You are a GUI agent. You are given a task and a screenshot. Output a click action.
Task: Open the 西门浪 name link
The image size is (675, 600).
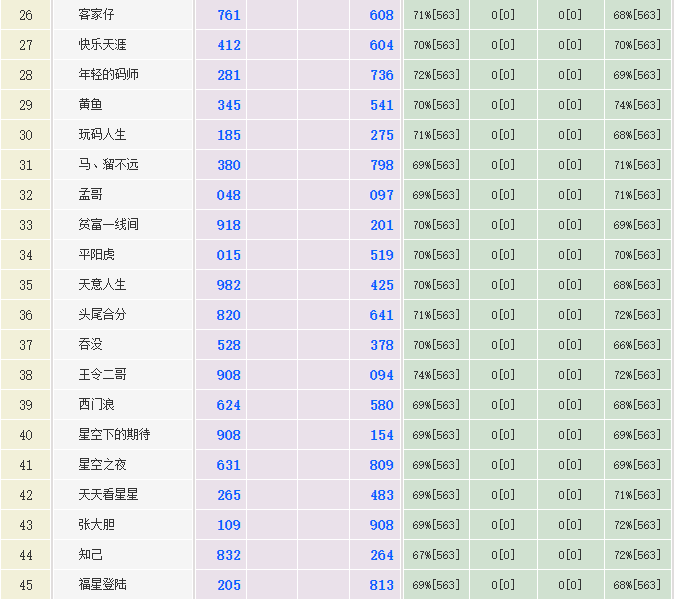96,405
